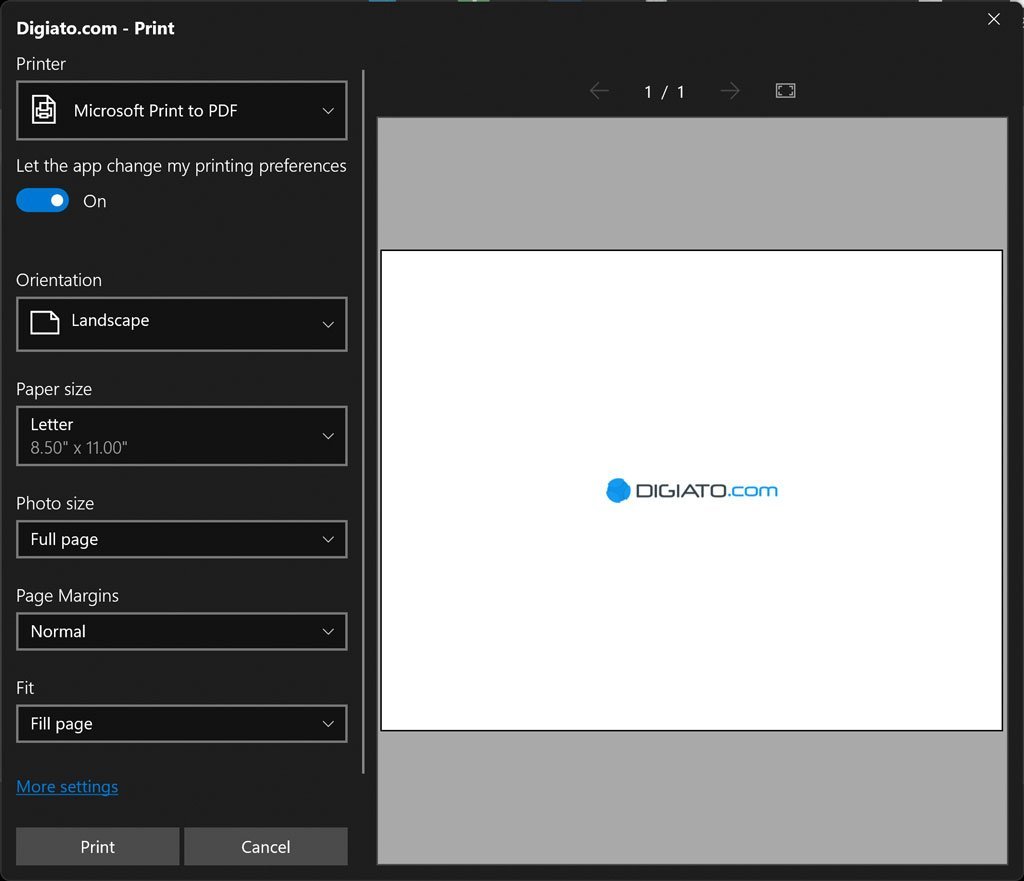Click the landscape page icon in Orientation
Viewport: 1024px width, 881px height.
coord(44,323)
